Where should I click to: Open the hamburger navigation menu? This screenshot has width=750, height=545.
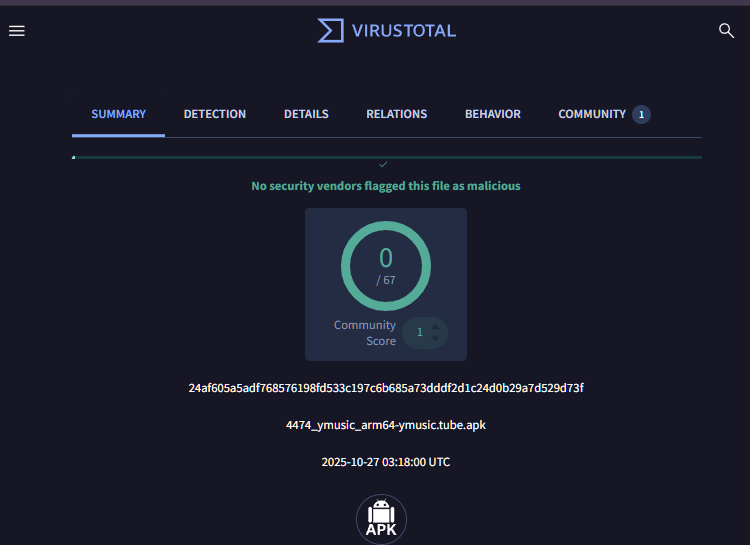[x=17, y=31]
